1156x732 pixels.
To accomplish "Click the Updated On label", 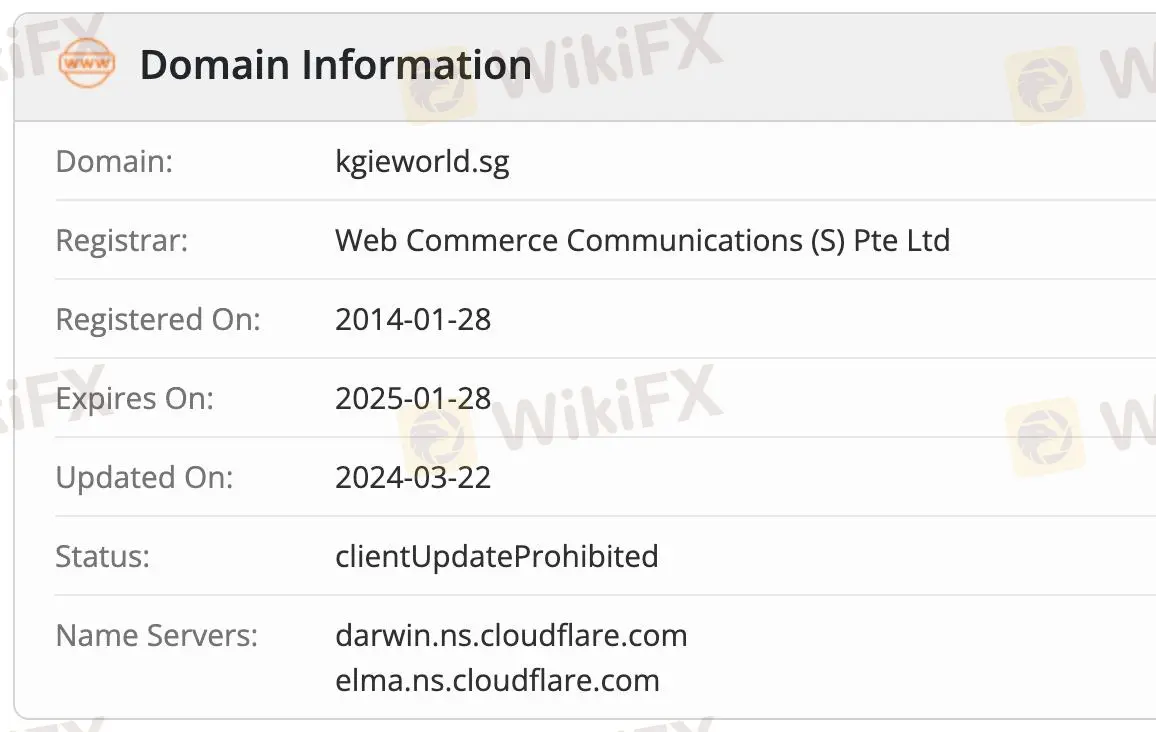I will click(x=144, y=477).
